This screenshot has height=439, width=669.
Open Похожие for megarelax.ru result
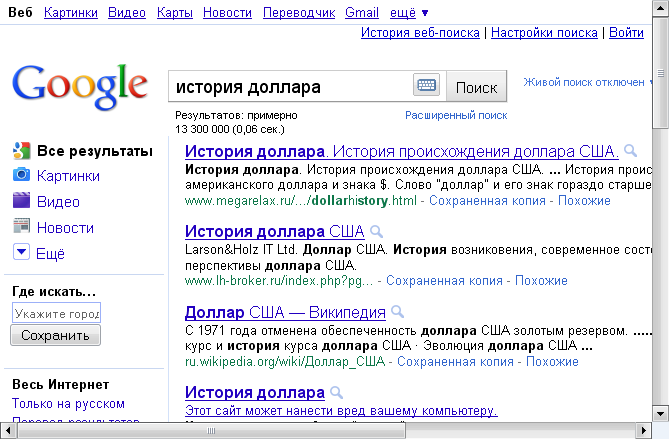tap(585, 201)
